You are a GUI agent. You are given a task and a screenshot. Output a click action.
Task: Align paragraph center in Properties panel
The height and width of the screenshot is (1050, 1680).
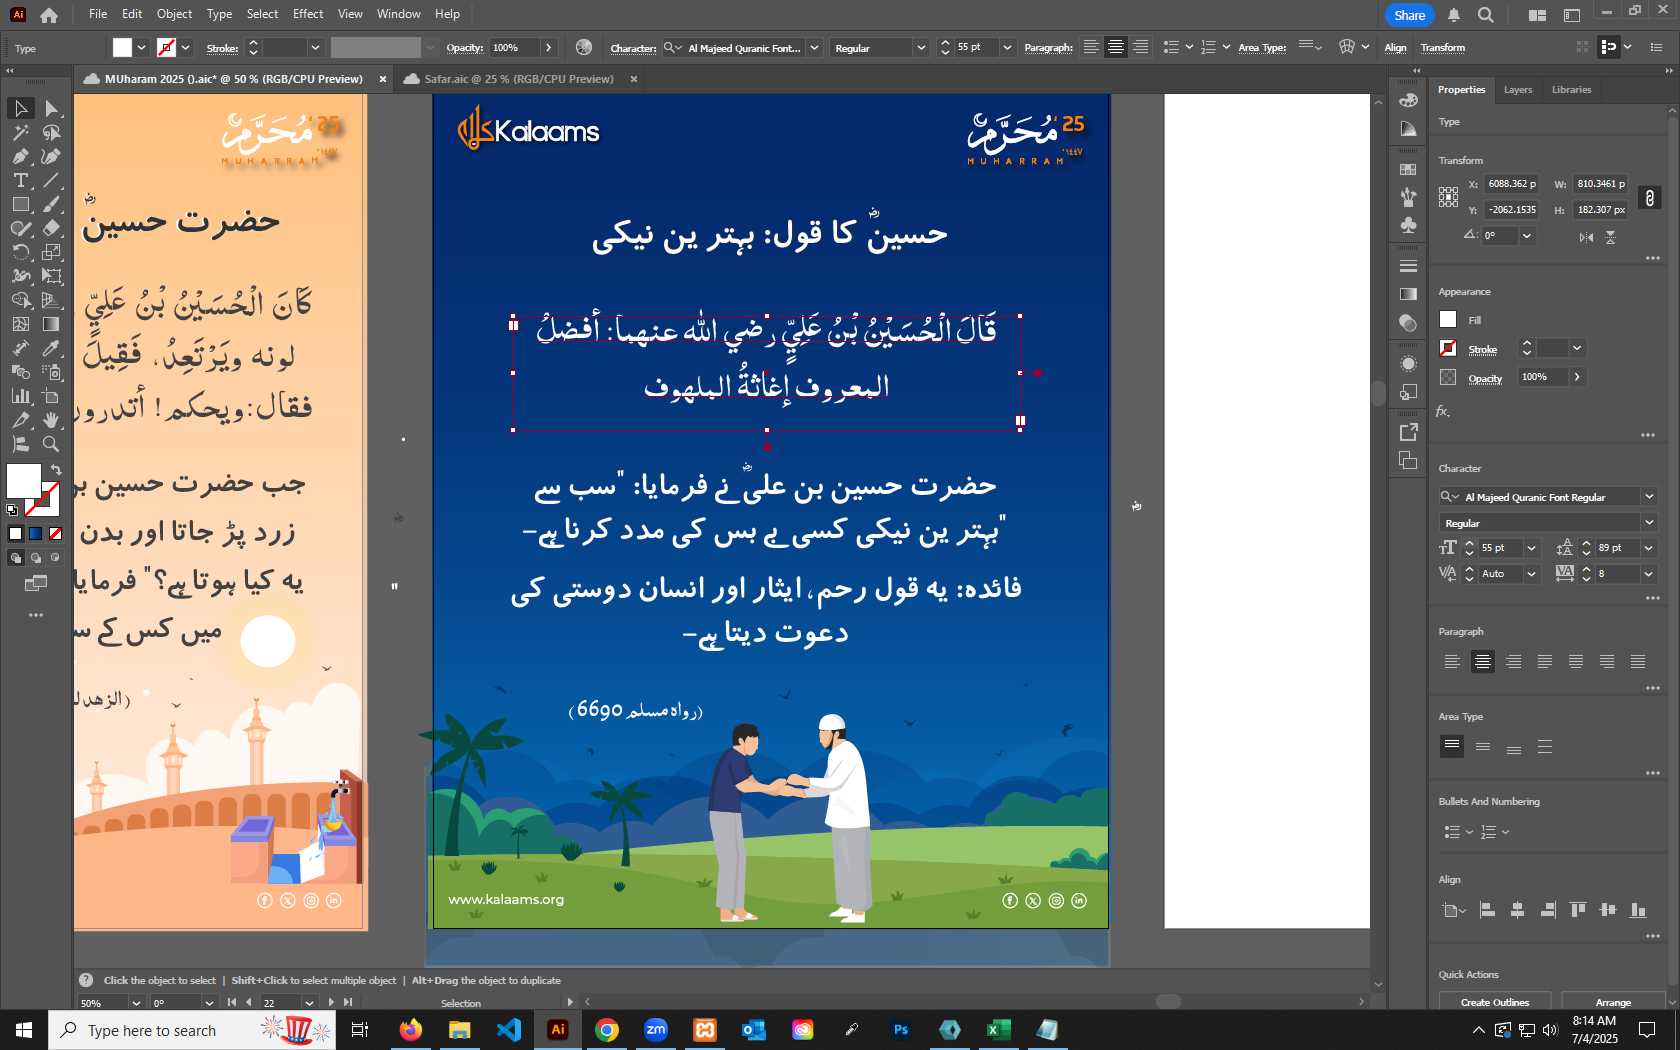point(1483,662)
